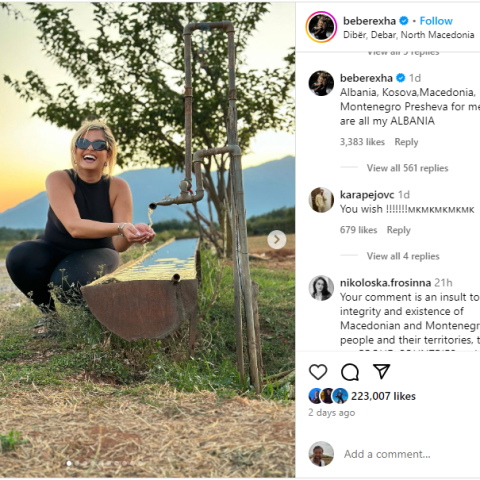Reply to karapejovc's comment

point(398,230)
